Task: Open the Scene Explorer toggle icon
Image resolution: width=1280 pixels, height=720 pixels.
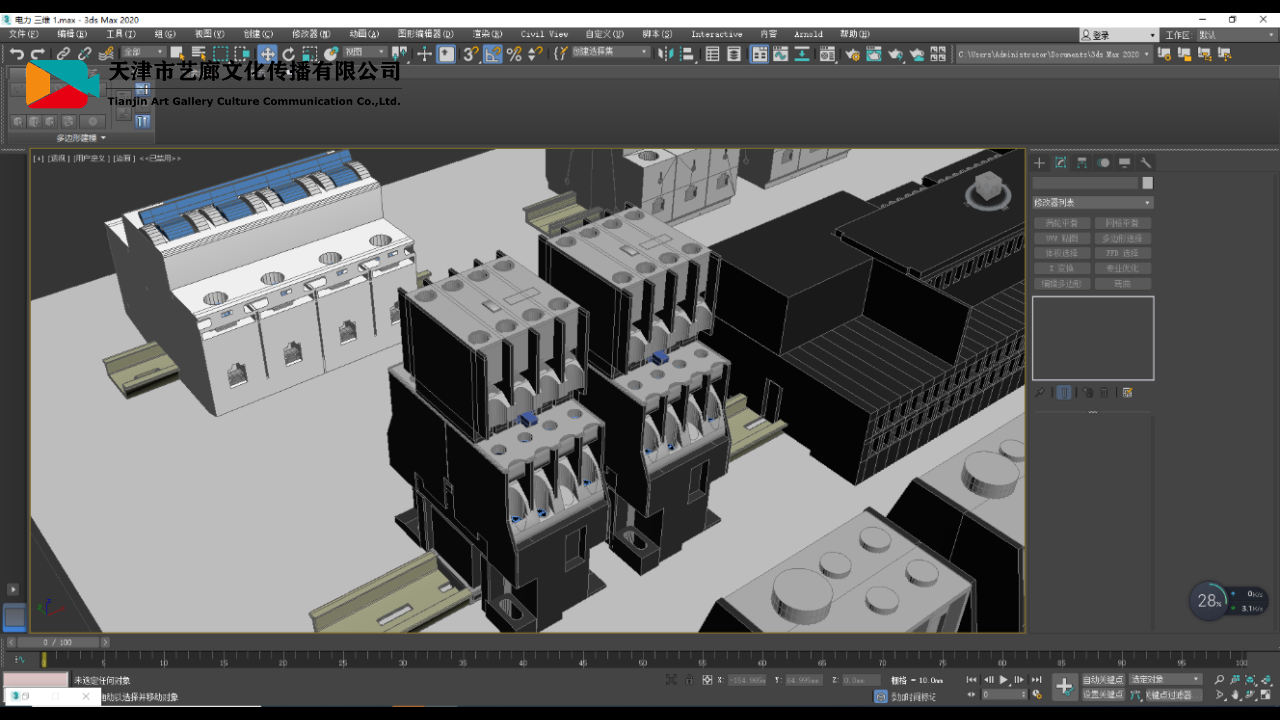Action: click(713, 54)
